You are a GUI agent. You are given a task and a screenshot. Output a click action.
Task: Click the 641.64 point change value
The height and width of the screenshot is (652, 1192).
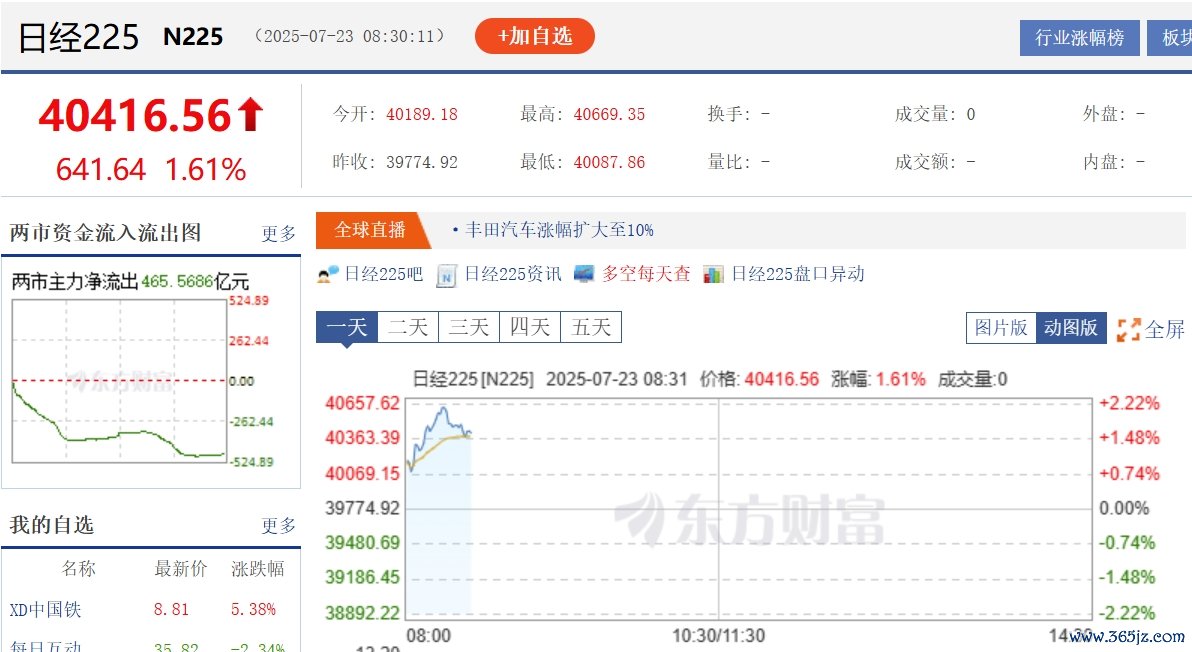100,169
